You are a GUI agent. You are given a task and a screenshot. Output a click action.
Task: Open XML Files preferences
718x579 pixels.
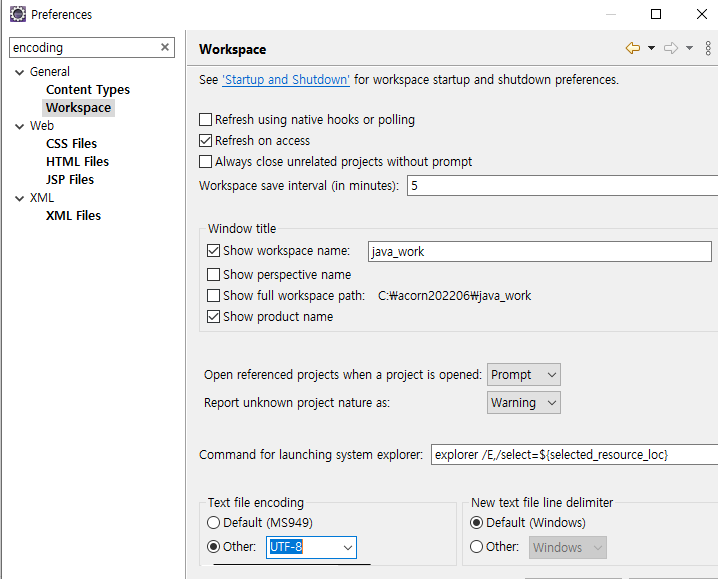click(x=73, y=215)
